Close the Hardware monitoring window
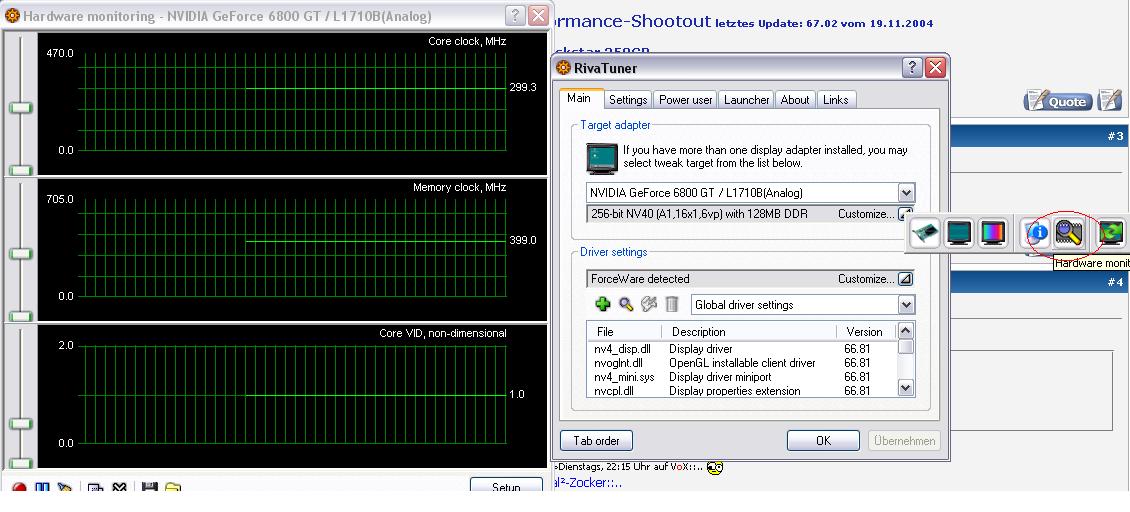The height and width of the screenshot is (512, 1130). coord(538,15)
